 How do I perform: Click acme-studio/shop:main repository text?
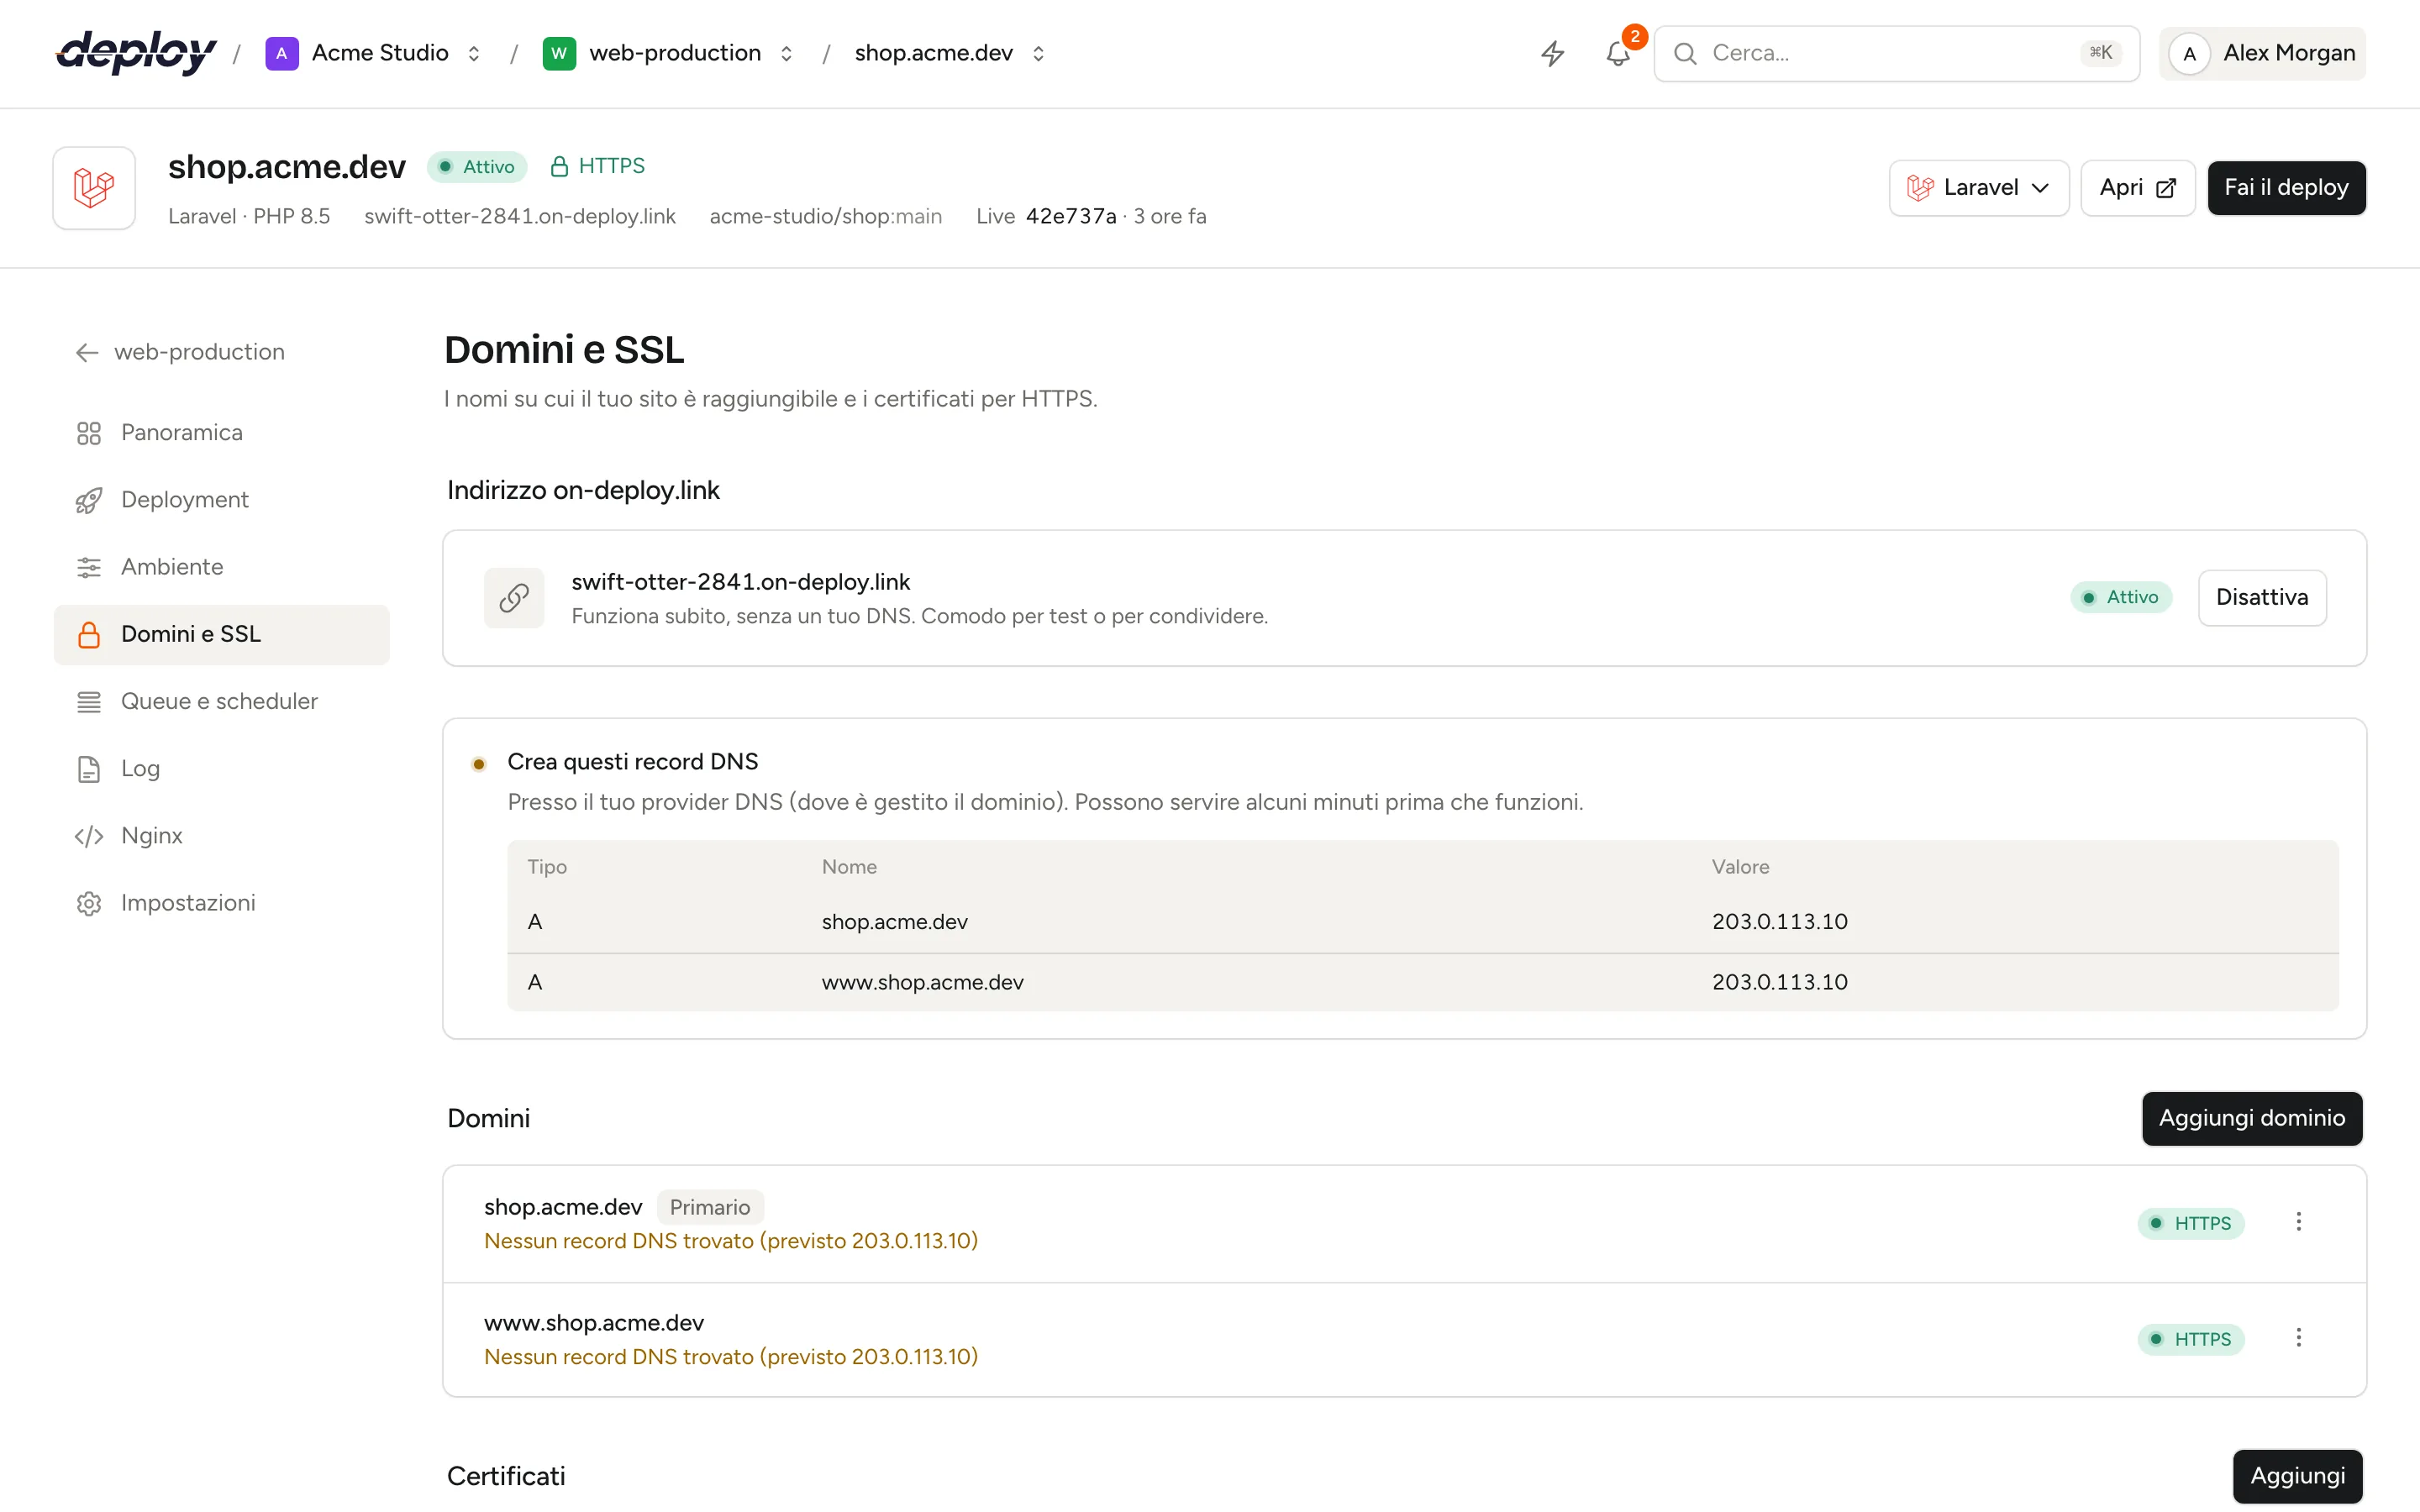tap(826, 217)
